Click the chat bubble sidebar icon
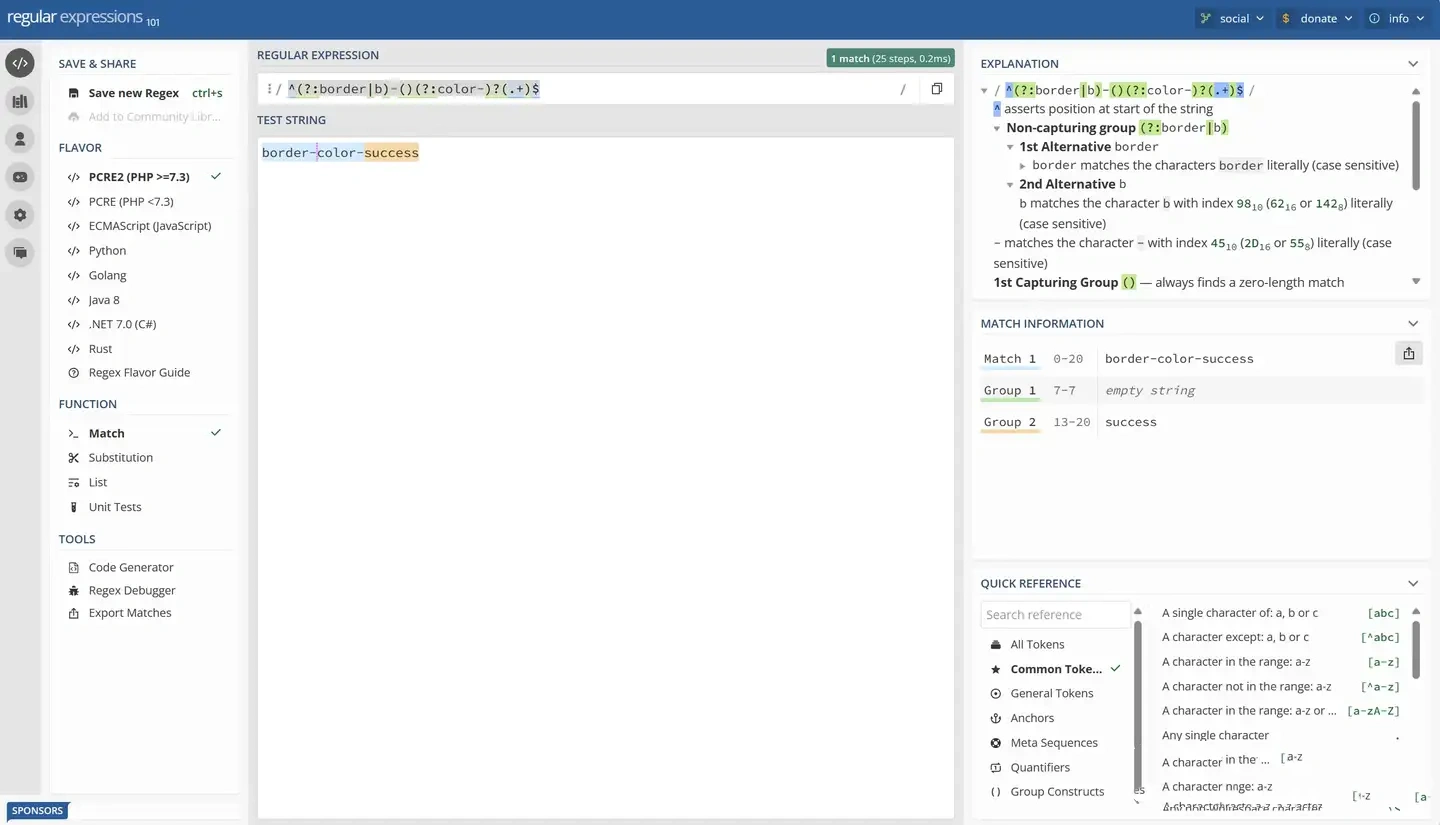Screen dimensions: 1440x825 [x=20, y=253]
